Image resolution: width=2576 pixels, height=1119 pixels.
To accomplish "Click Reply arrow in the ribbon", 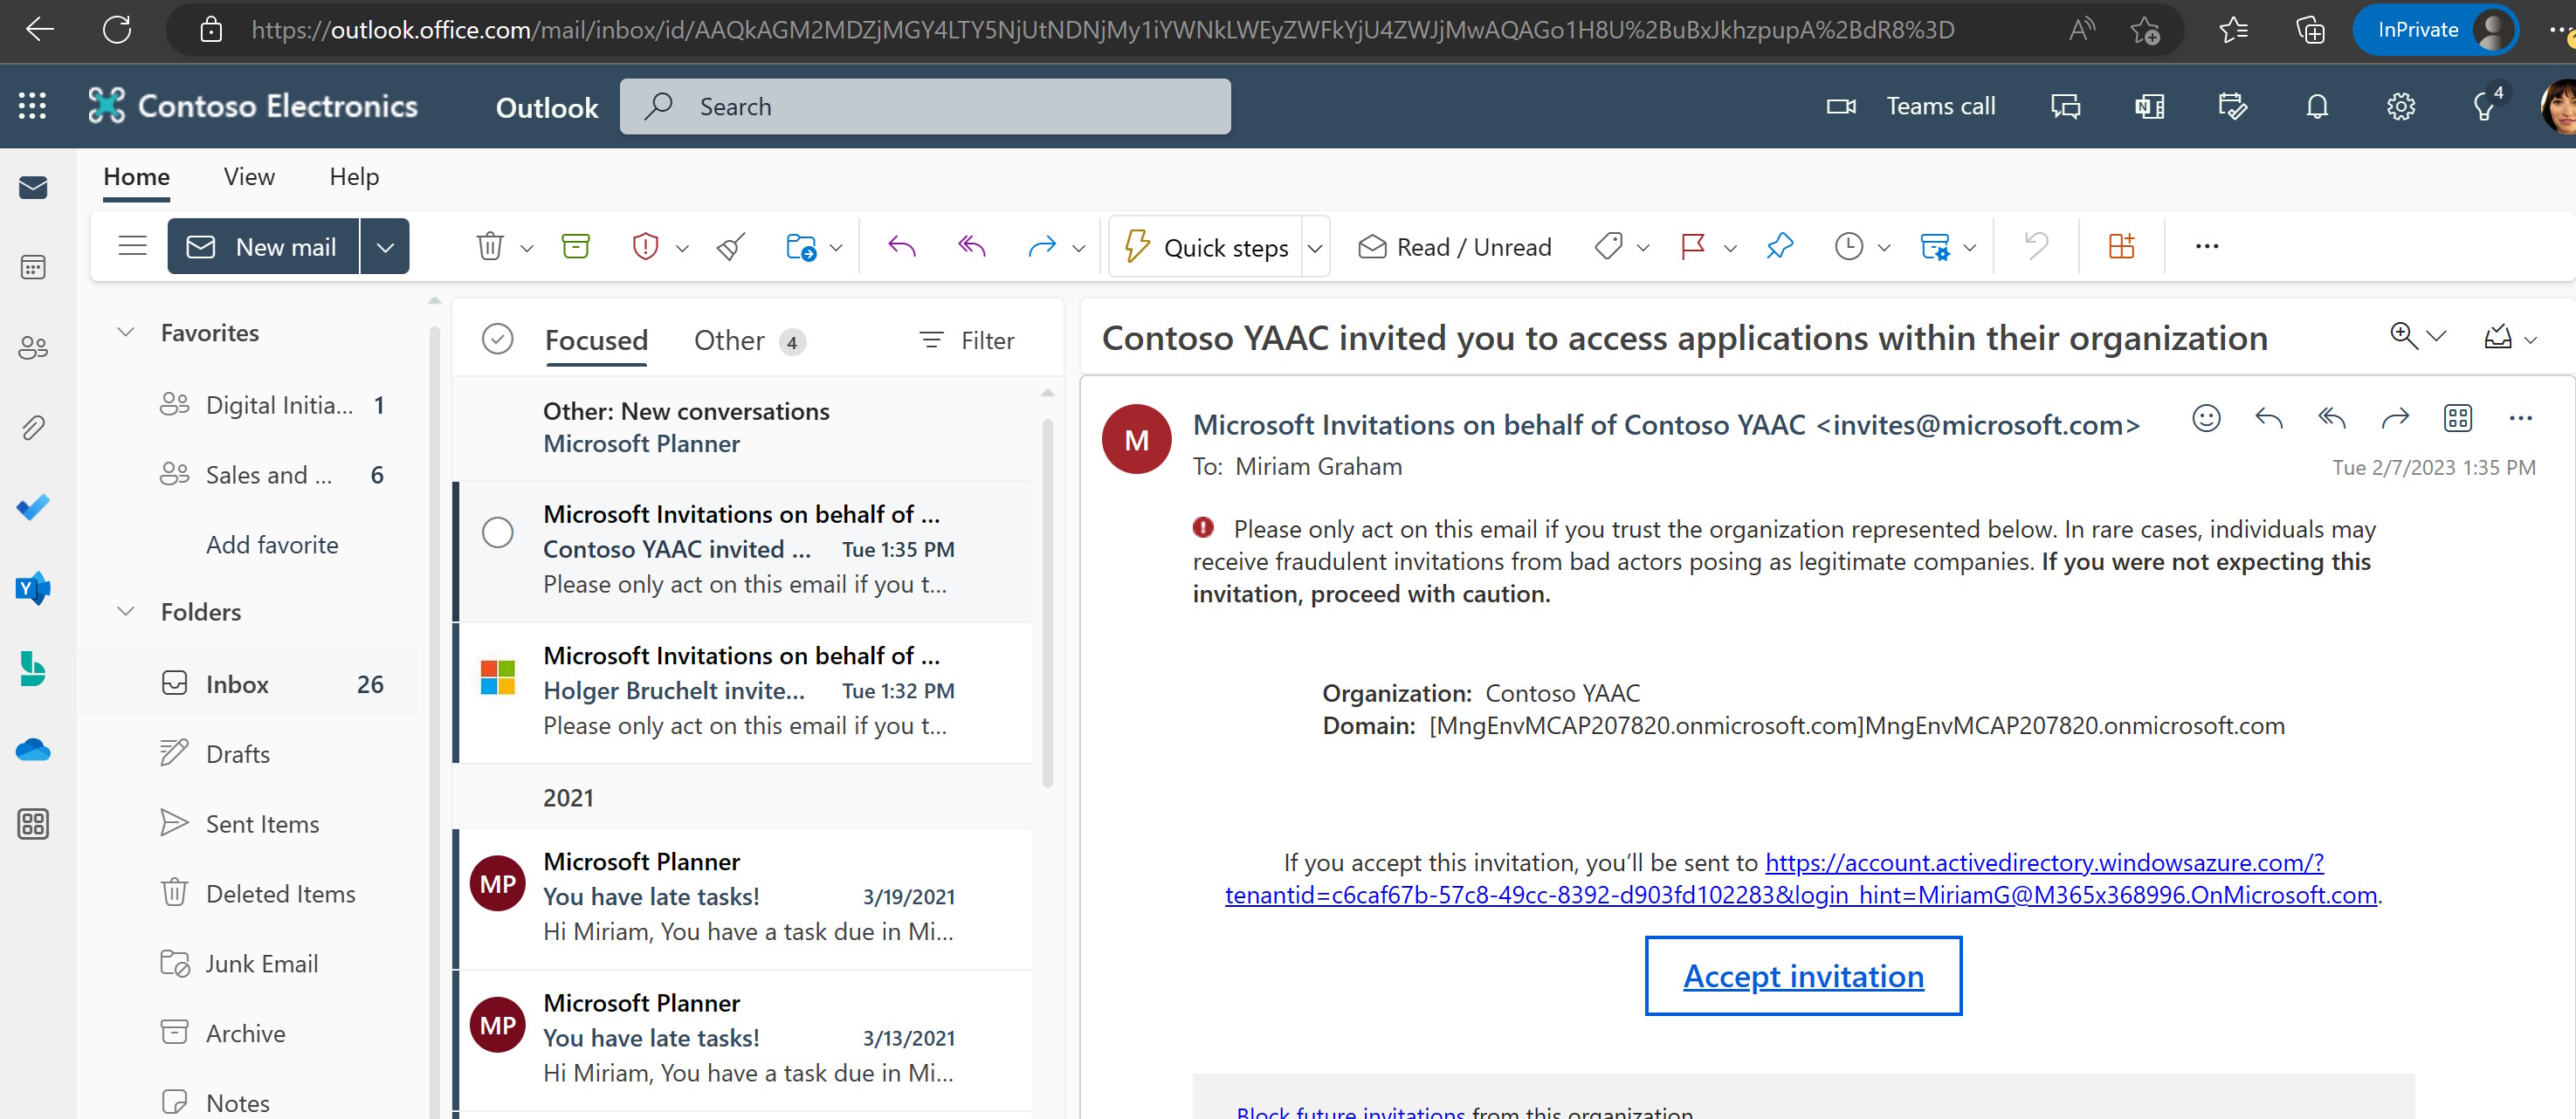I will click(x=902, y=246).
